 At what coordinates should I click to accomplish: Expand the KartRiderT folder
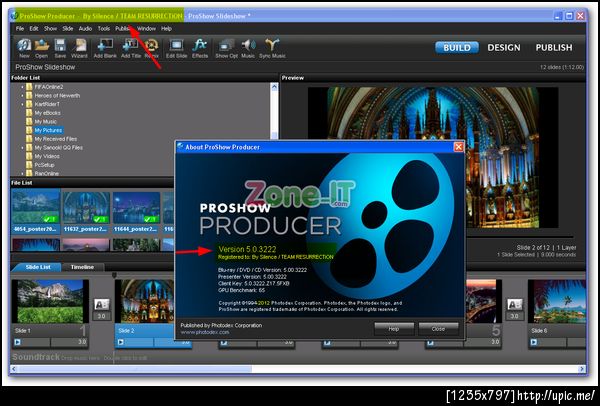(x=22, y=104)
